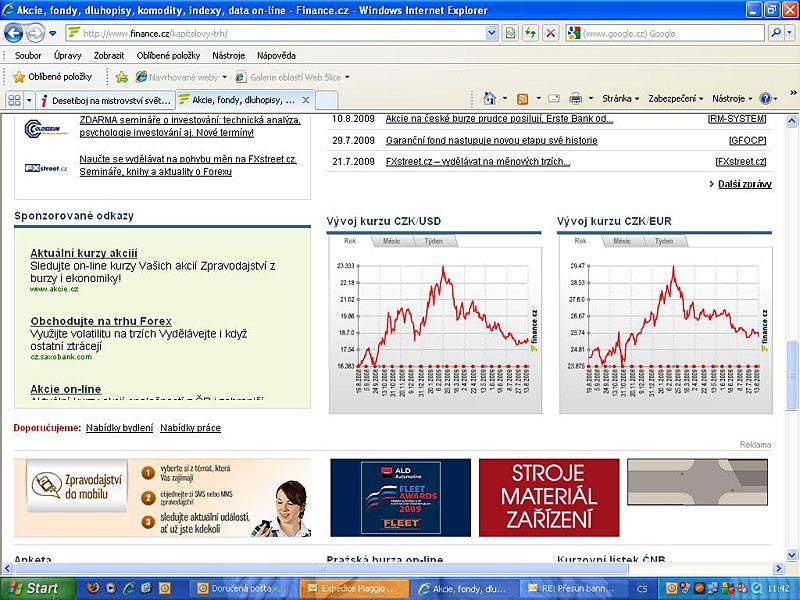This screenshot has height=600, width=800.
Task: Open the Oblíbené položky menu
Action: pyautogui.click(x=168, y=56)
